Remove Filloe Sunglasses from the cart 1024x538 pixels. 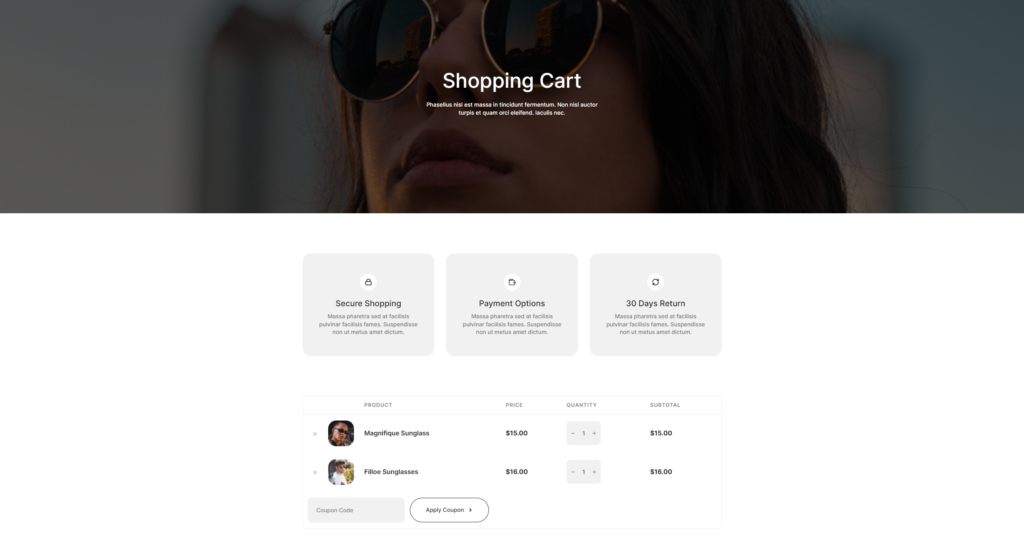tap(315, 472)
